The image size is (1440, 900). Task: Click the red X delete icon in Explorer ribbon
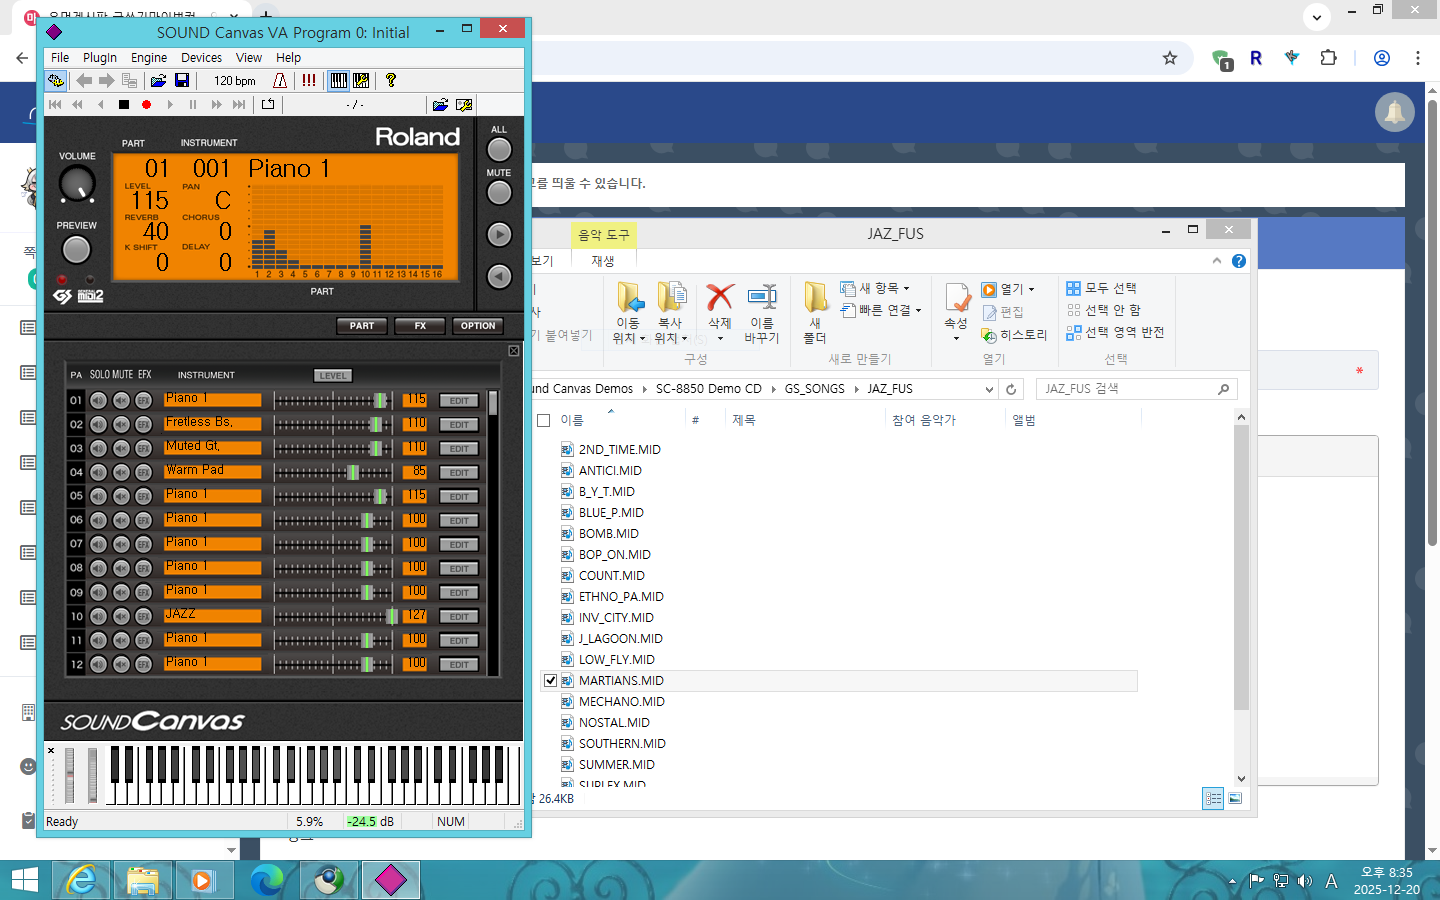(x=719, y=298)
